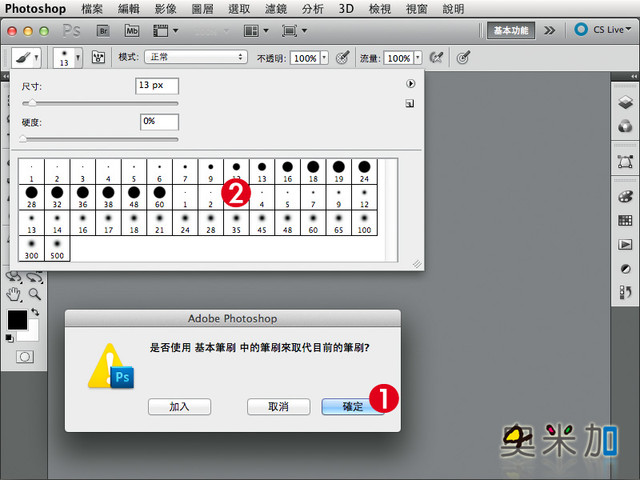Toggle tablet pressure for size
The height and width of the screenshot is (480, 640).
point(463,58)
